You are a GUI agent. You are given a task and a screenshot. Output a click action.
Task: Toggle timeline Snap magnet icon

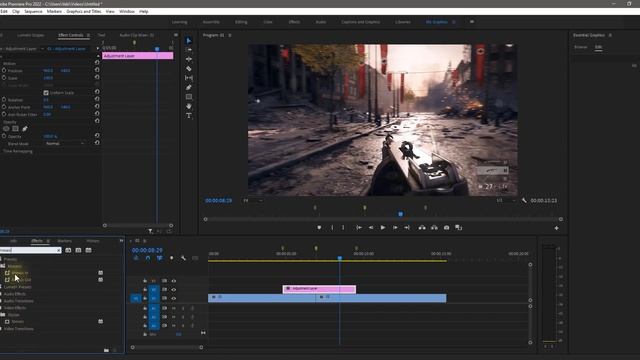point(148,258)
